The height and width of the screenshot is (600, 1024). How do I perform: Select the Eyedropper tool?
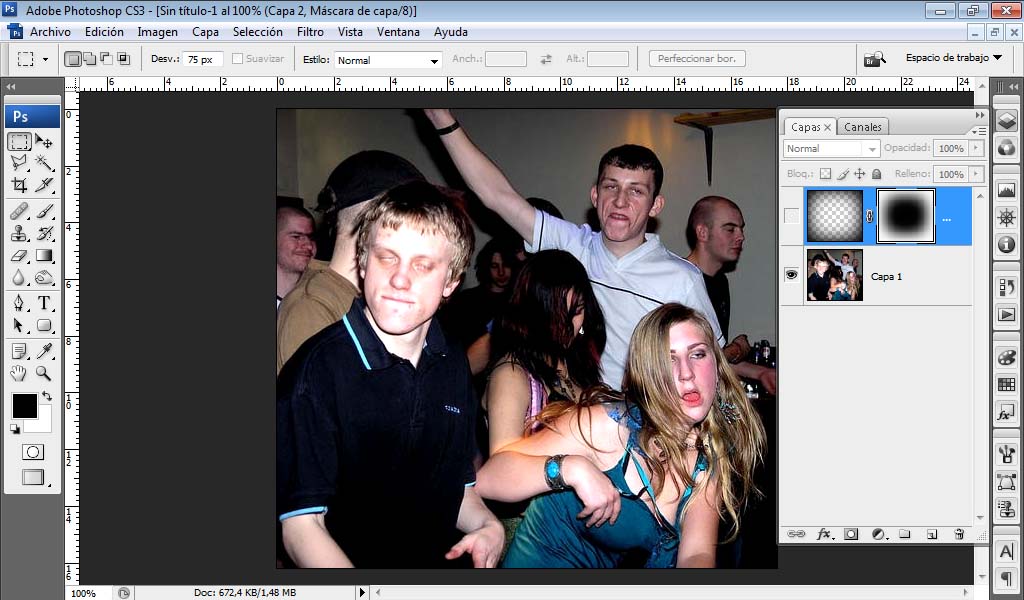click(x=44, y=351)
